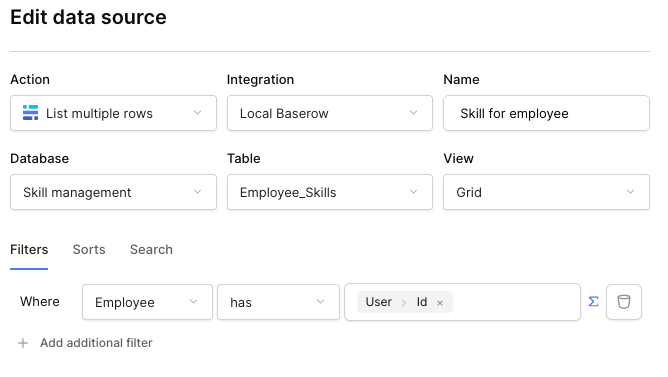This screenshot has width=668, height=377.
Task: Open the Integration dropdown showing Local Baserow
Action: [330, 113]
